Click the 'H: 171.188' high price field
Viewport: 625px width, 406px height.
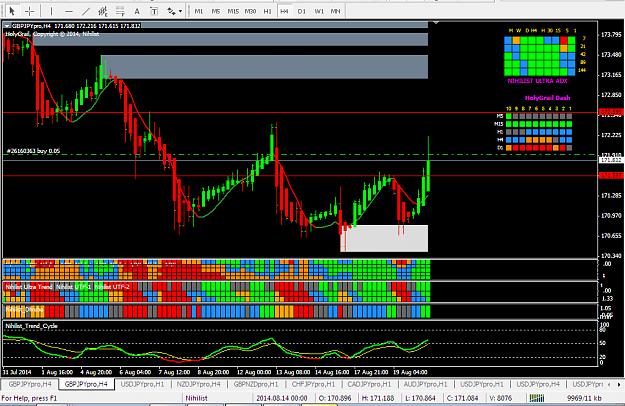(377, 398)
